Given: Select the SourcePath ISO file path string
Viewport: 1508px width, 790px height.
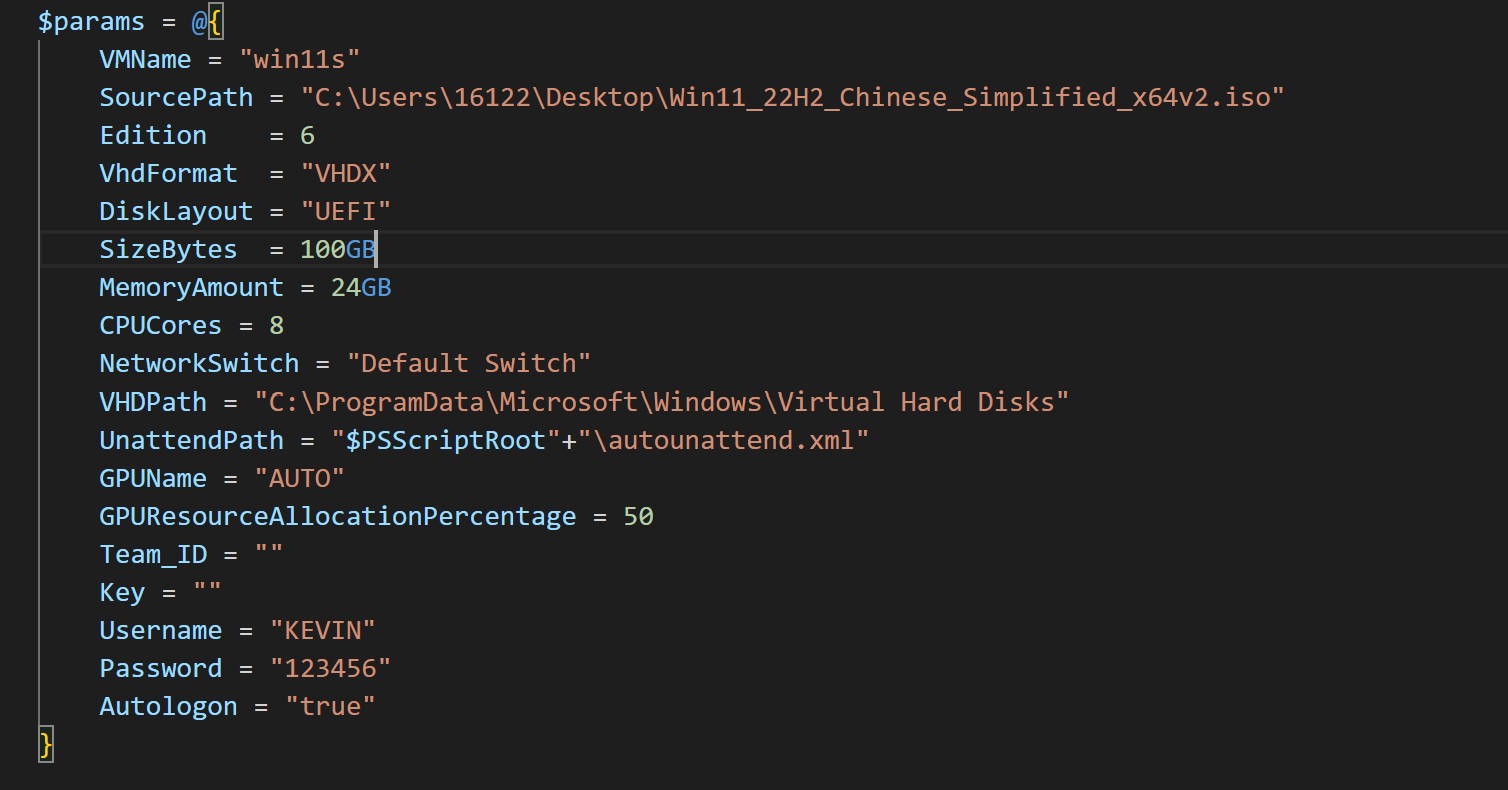Looking at the screenshot, I should click(x=790, y=97).
